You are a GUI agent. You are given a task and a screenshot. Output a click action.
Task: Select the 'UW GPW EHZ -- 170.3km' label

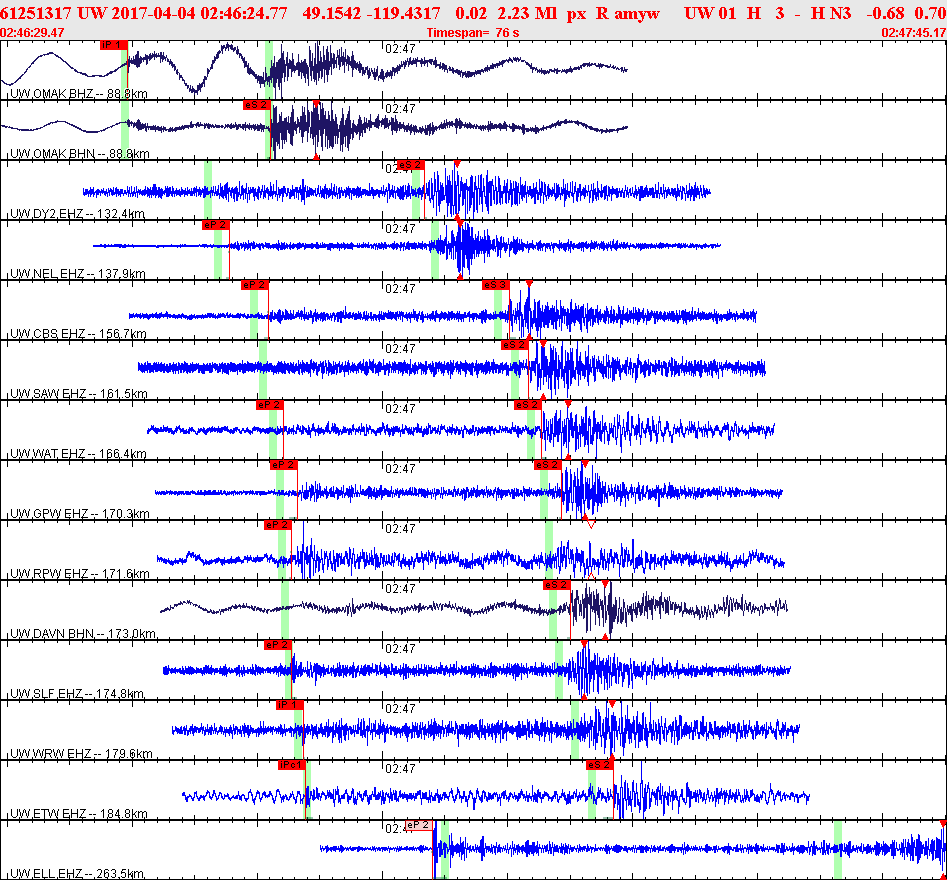click(80, 513)
